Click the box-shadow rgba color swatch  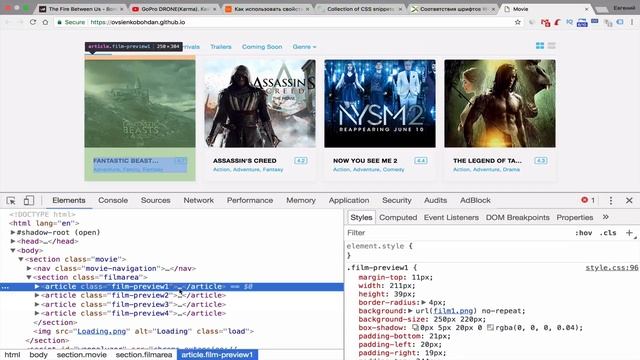[490, 328]
